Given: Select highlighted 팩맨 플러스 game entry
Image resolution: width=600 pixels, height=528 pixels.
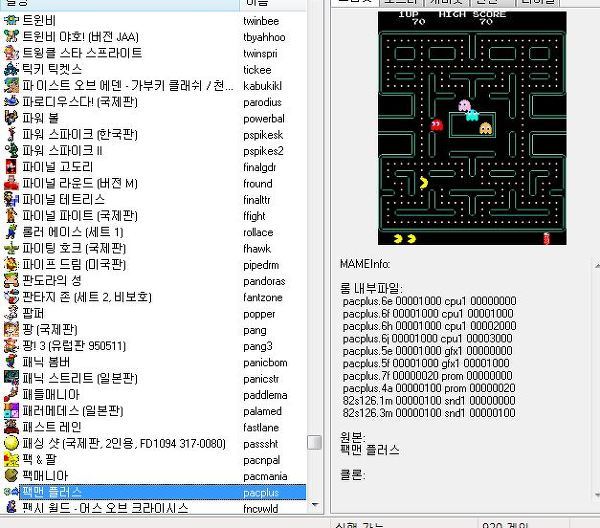Looking at the screenshot, I should 52,492.
